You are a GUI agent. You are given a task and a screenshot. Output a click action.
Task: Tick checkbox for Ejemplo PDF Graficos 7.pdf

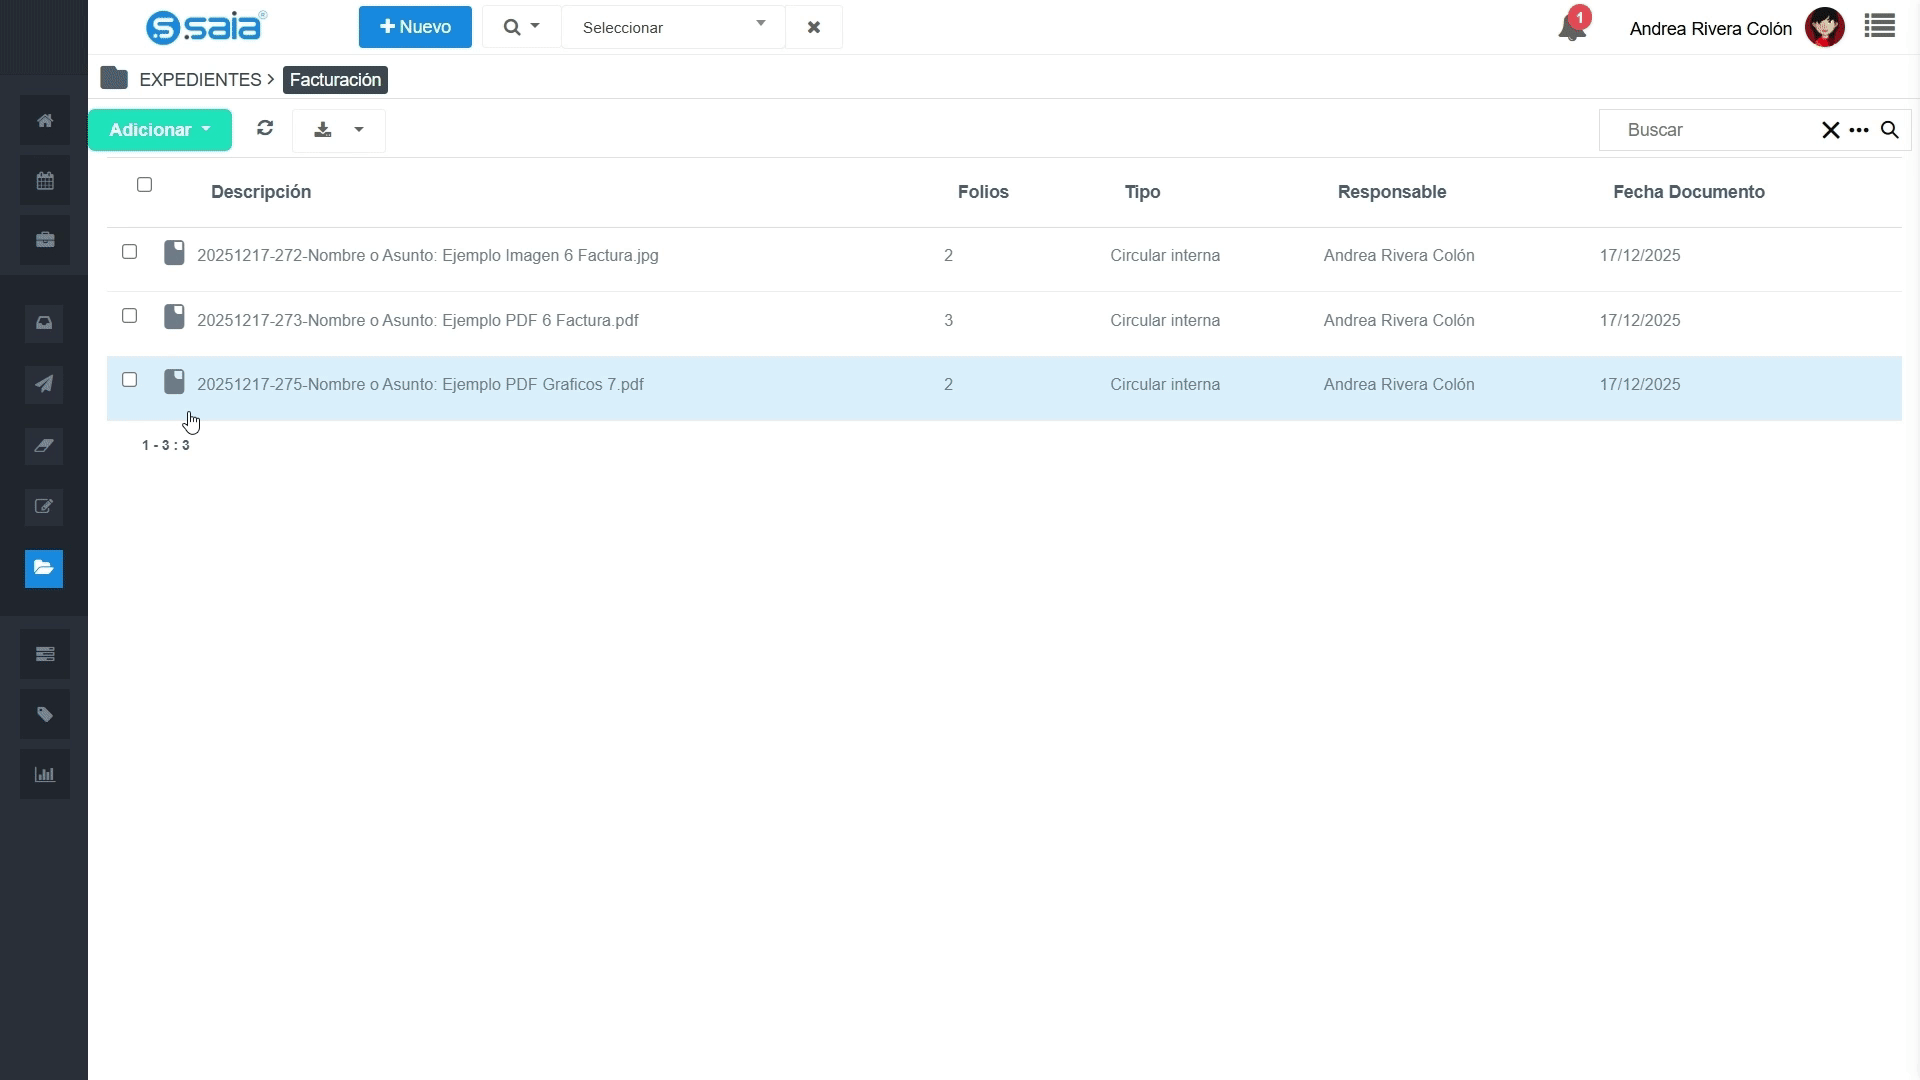pos(129,380)
